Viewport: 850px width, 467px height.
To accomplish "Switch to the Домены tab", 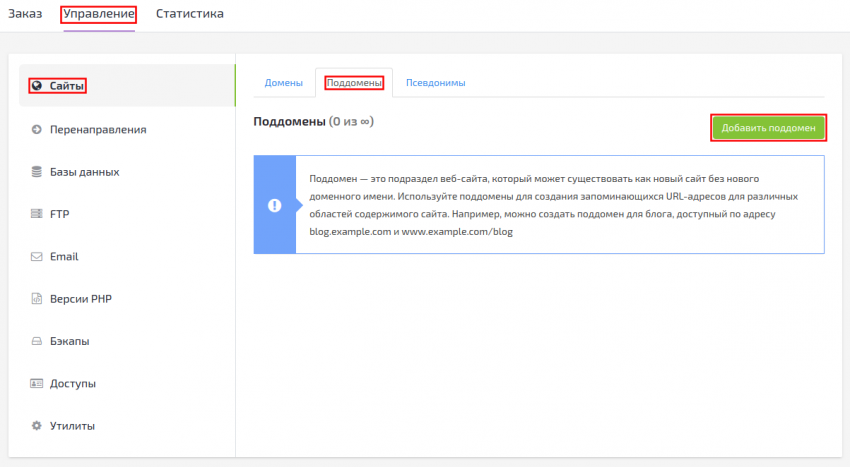I will (284, 83).
